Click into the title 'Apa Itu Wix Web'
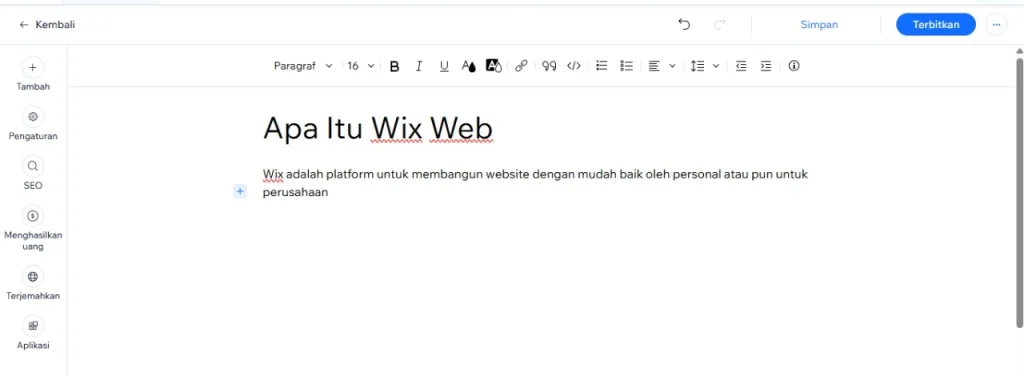1024x376 pixels. [x=377, y=128]
